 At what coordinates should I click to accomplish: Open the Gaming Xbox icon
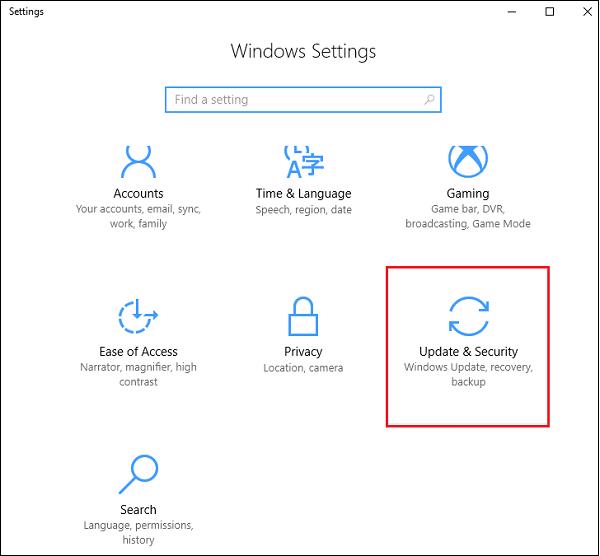click(468, 162)
